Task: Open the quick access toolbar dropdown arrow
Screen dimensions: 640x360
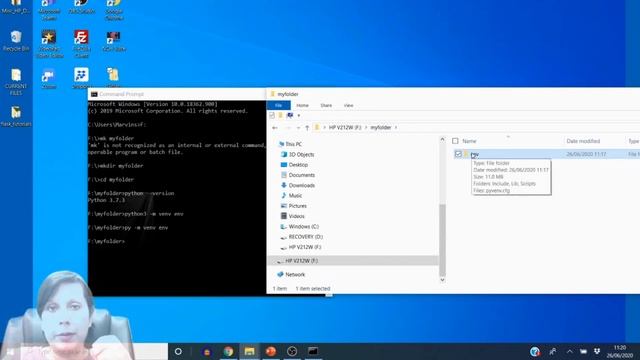Action: click(x=299, y=116)
